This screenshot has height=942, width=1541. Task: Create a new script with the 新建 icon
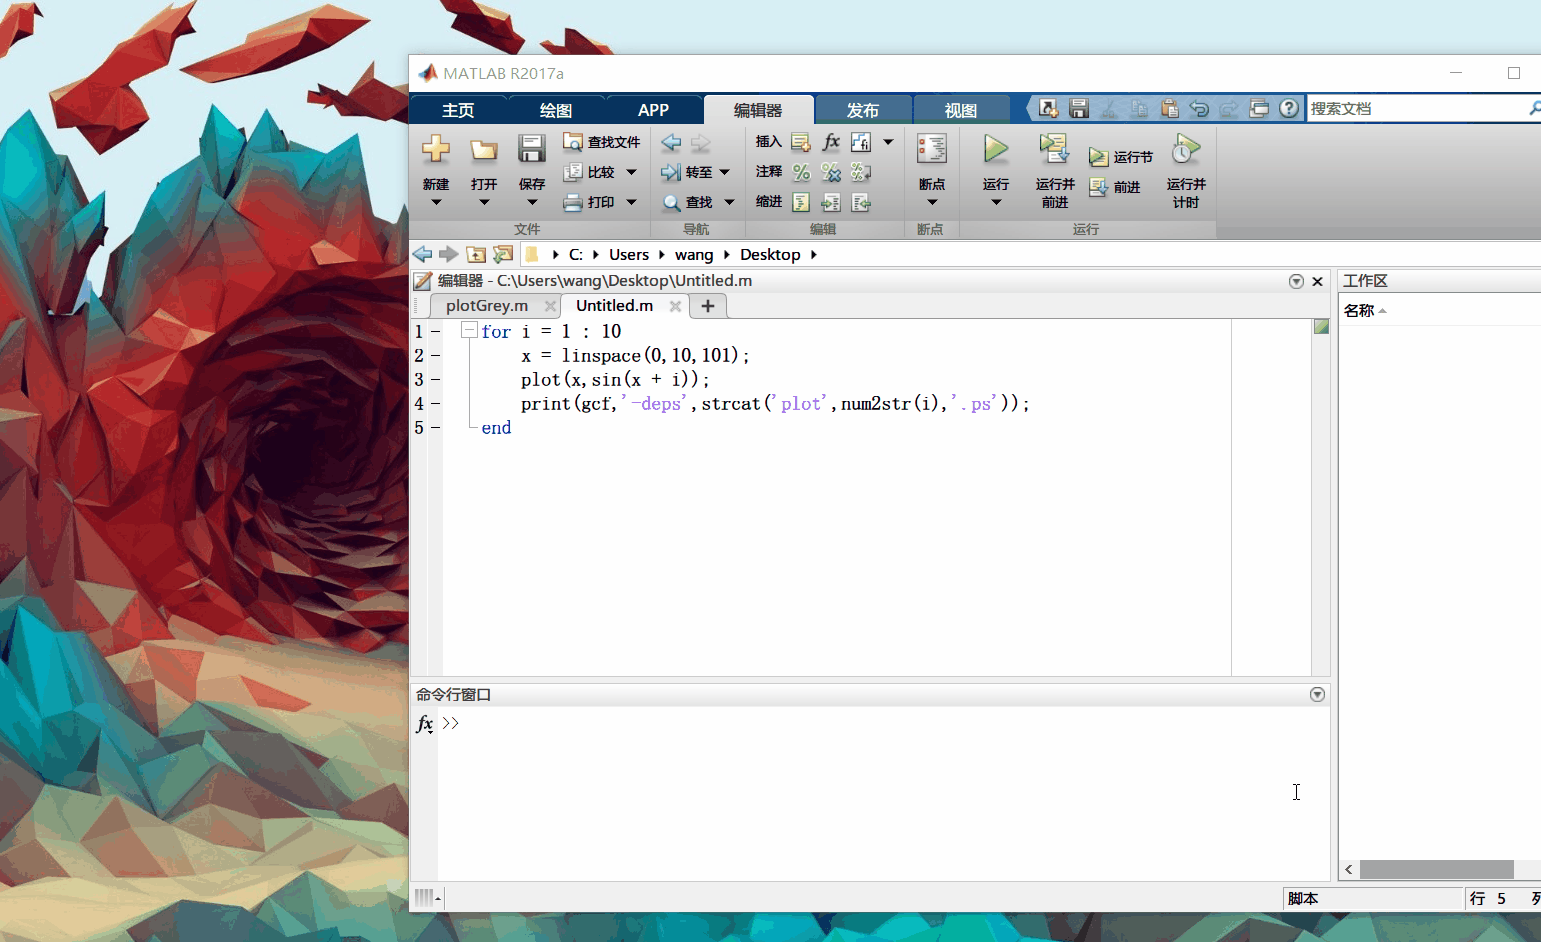pyautogui.click(x=435, y=148)
